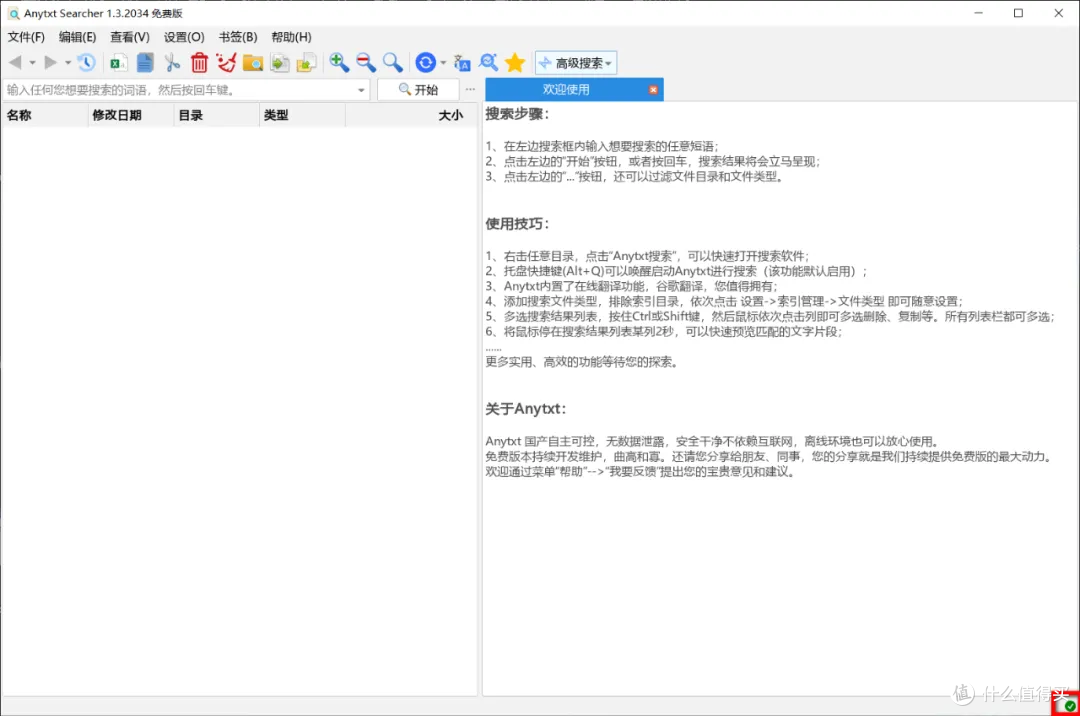This screenshot has width=1080, height=716.
Task: Click the green check status icon
Action: point(1070,706)
